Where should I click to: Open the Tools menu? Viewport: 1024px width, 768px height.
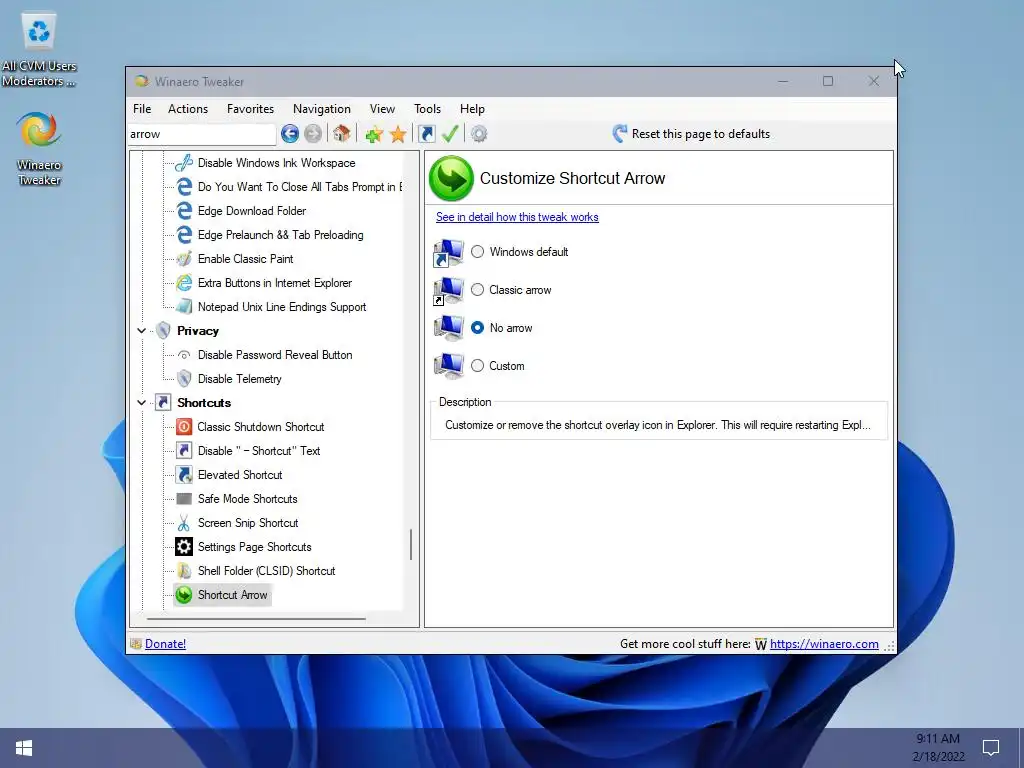tap(427, 109)
